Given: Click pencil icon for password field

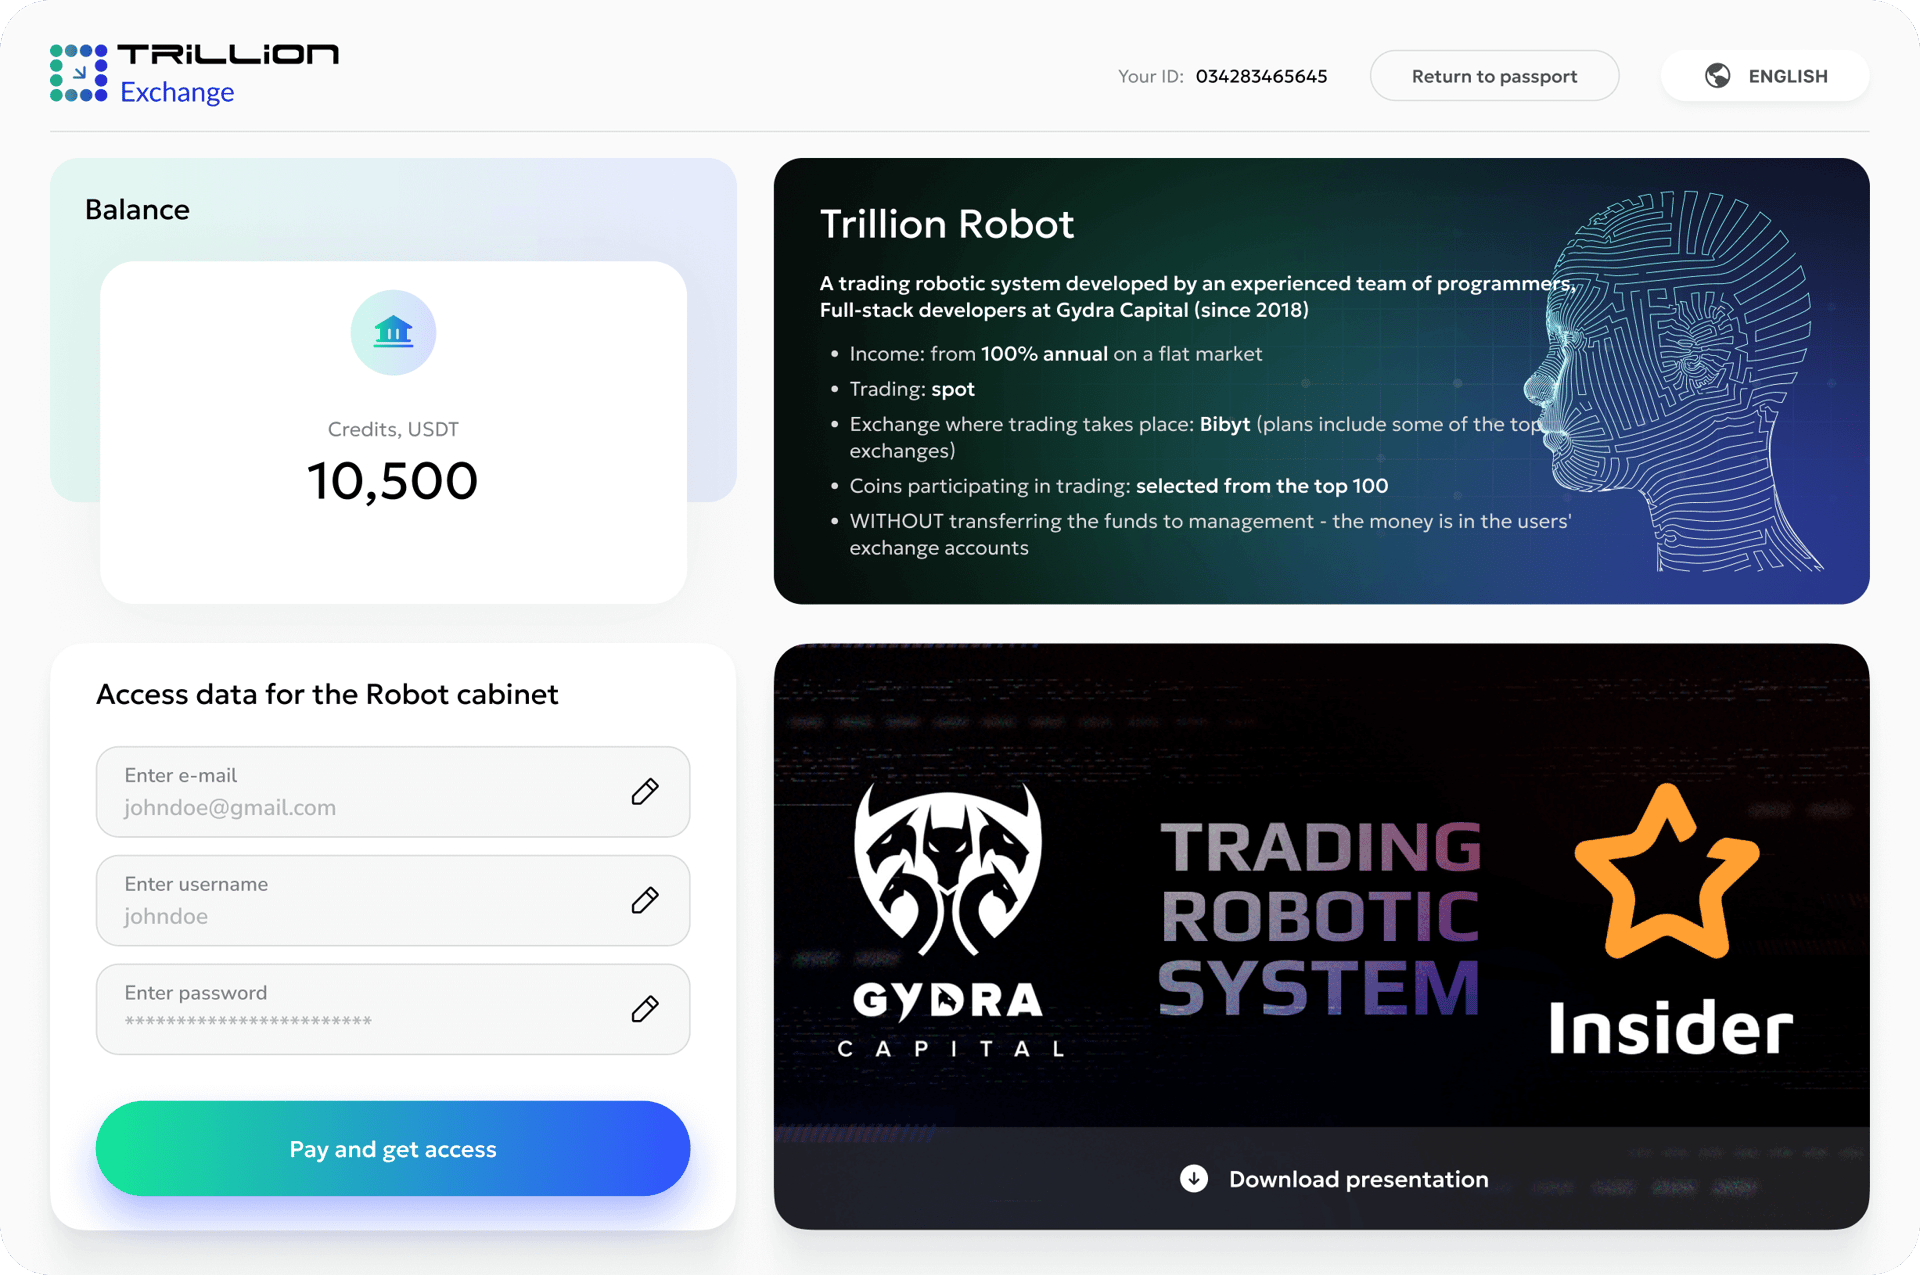Looking at the screenshot, I should [645, 1009].
